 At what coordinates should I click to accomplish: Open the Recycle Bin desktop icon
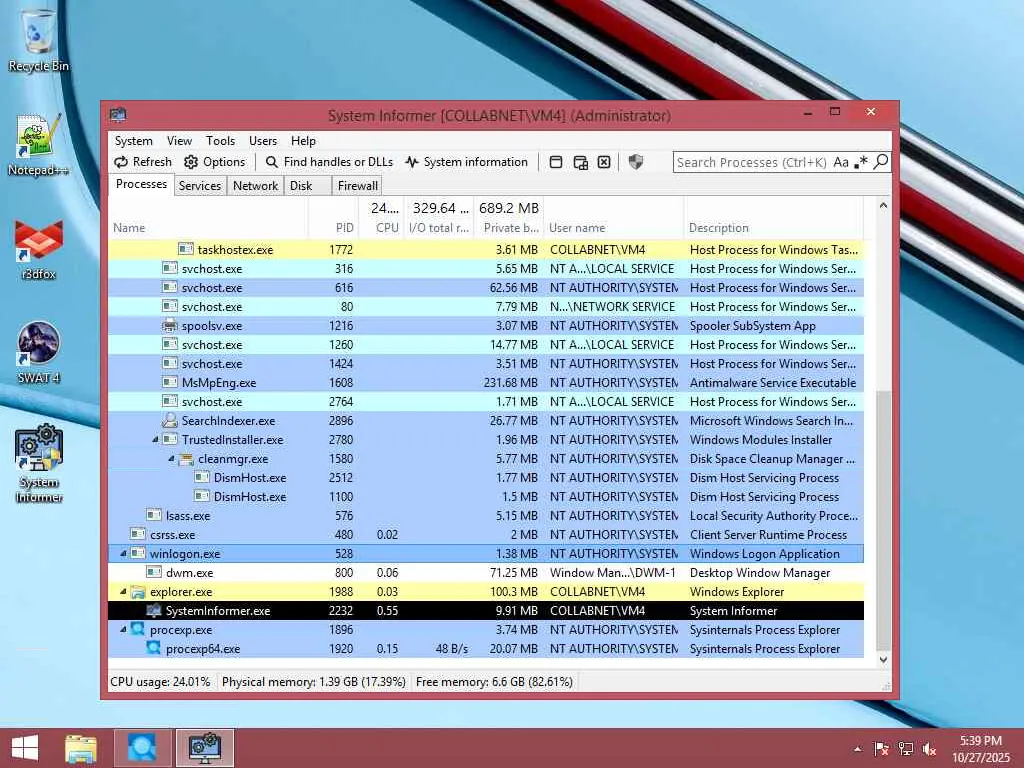39,41
